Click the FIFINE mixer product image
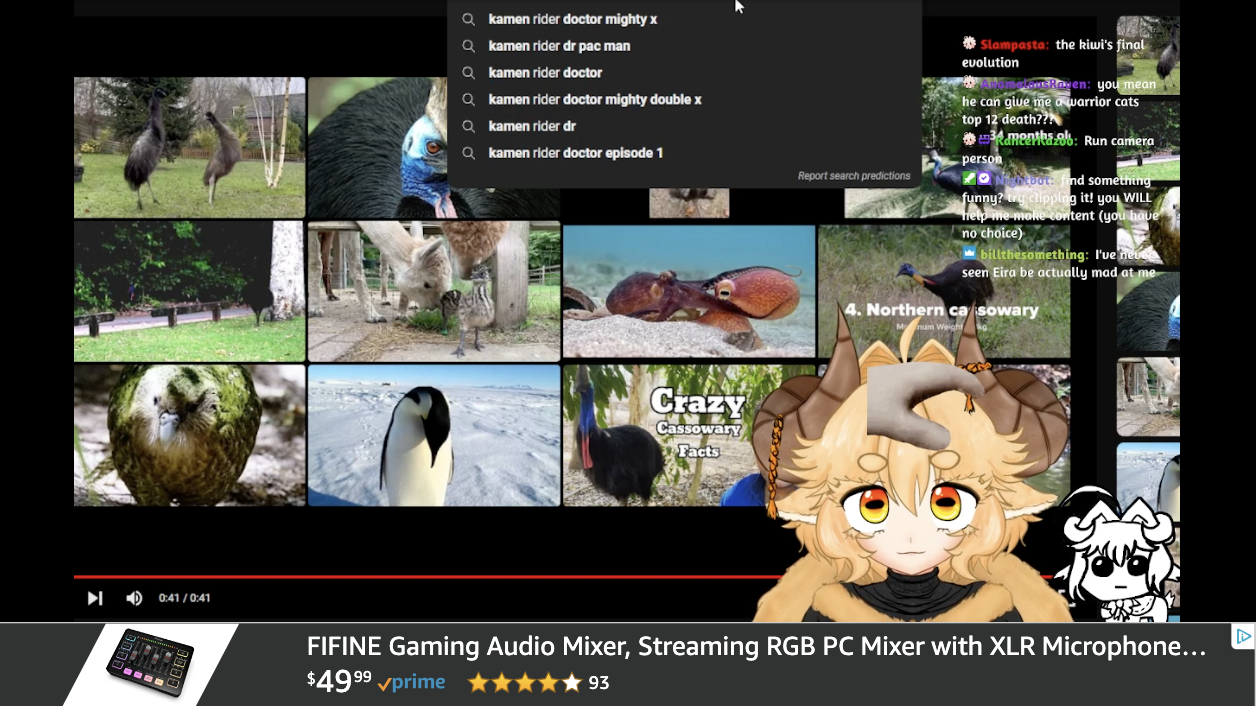This screenshot has height=706, width=1256. click(x=150, y=662)
